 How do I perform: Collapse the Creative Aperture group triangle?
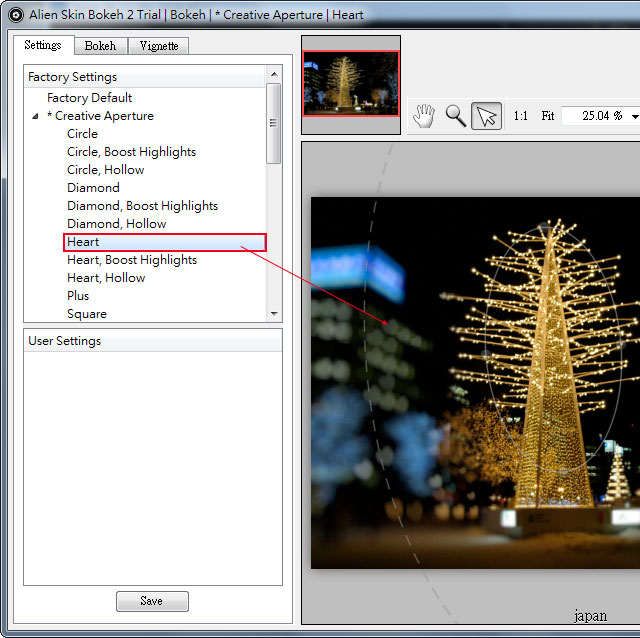pos(36,116)
